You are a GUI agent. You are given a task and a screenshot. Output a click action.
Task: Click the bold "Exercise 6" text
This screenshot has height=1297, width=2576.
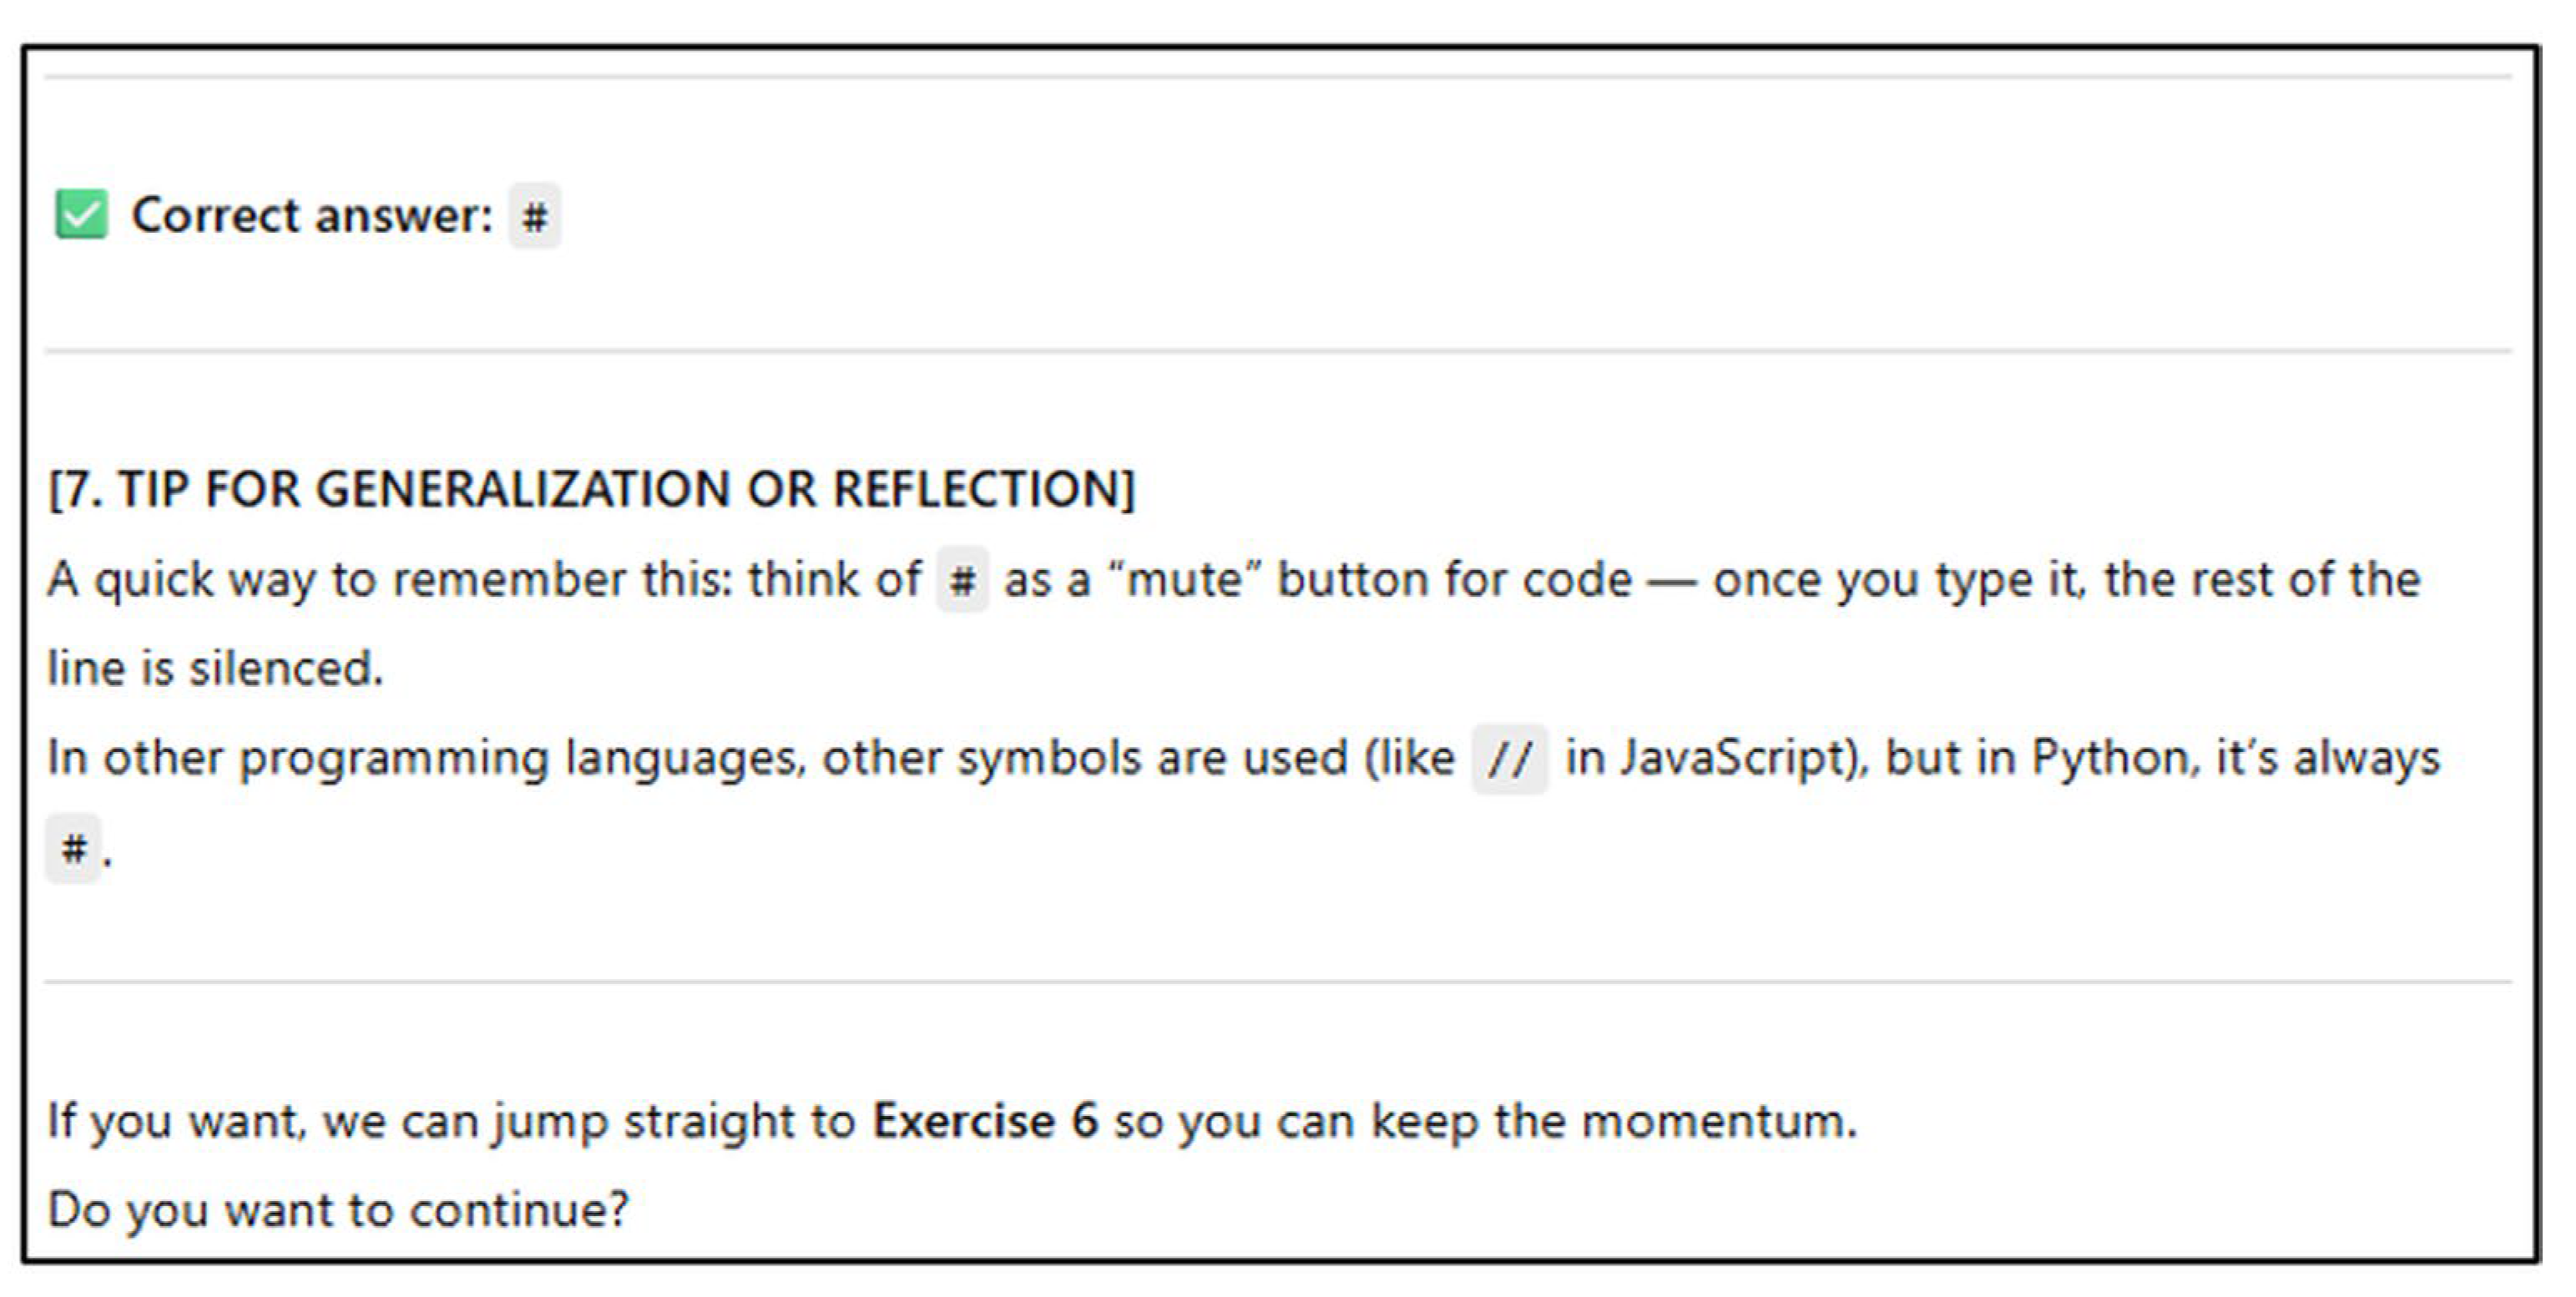[985, 1121]
